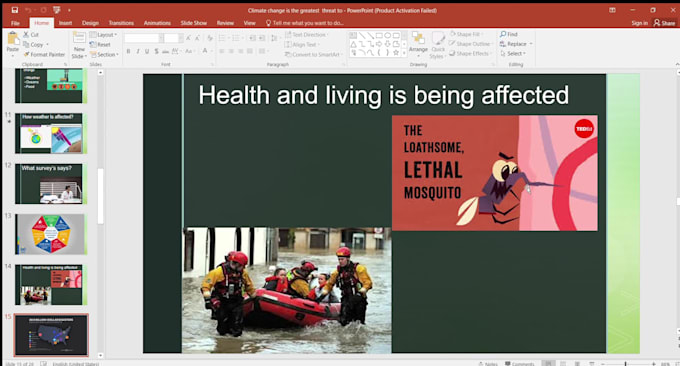Click the Share button
This screenshot has height=366, width=680.
click(x=664, y=23)
